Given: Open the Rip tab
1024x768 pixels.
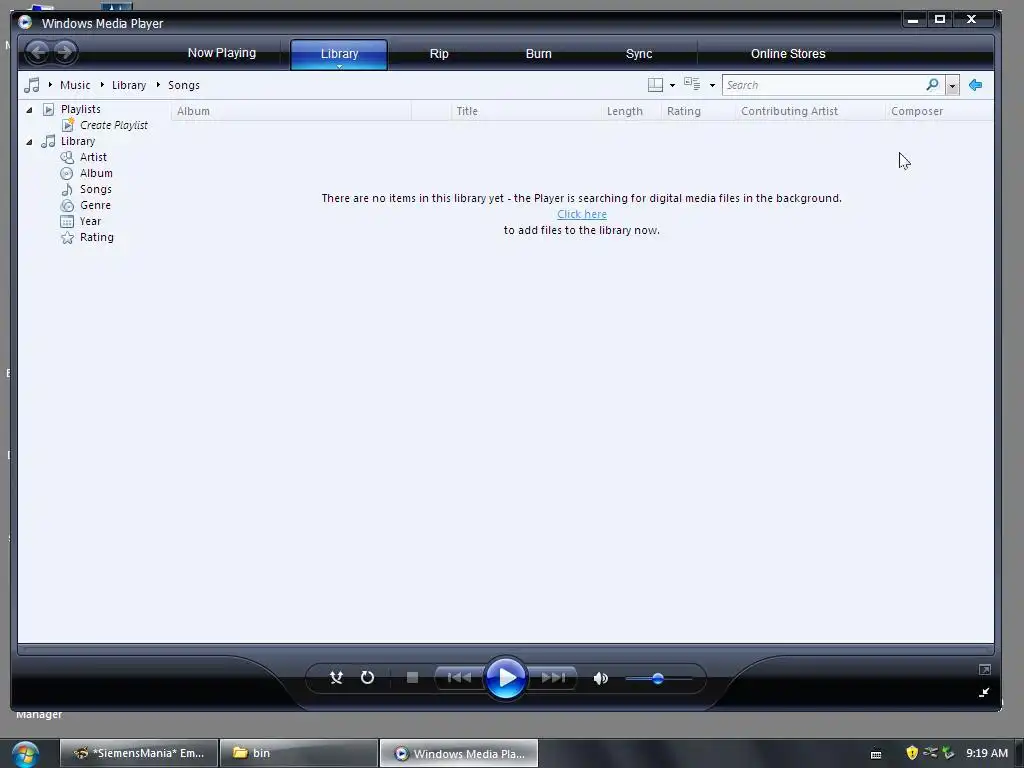Looking at the screenshot, I should coord(439,54).
